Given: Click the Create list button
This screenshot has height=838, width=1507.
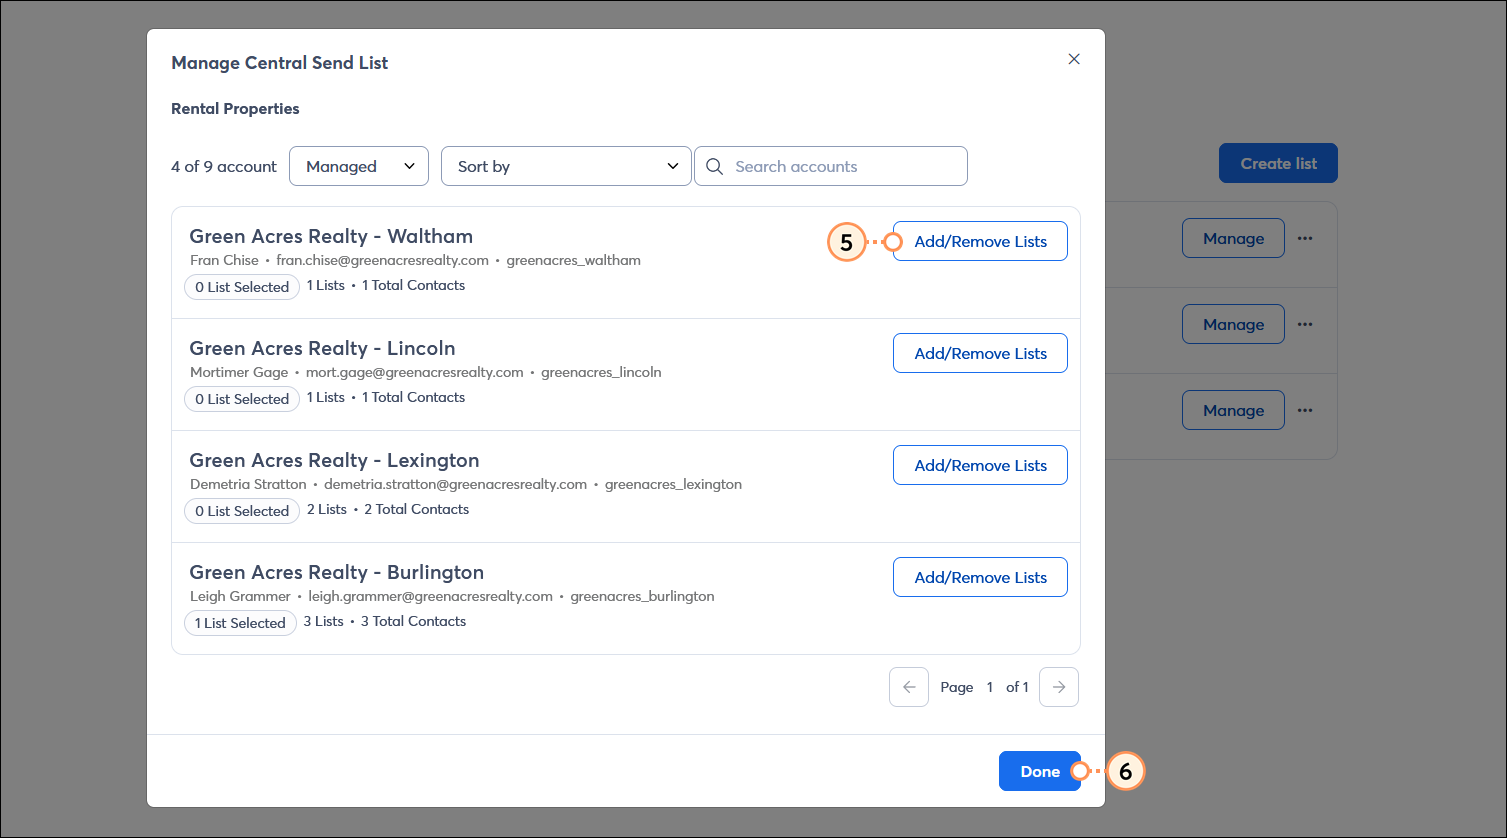Looking at the screenshot, I should 1278,162.
